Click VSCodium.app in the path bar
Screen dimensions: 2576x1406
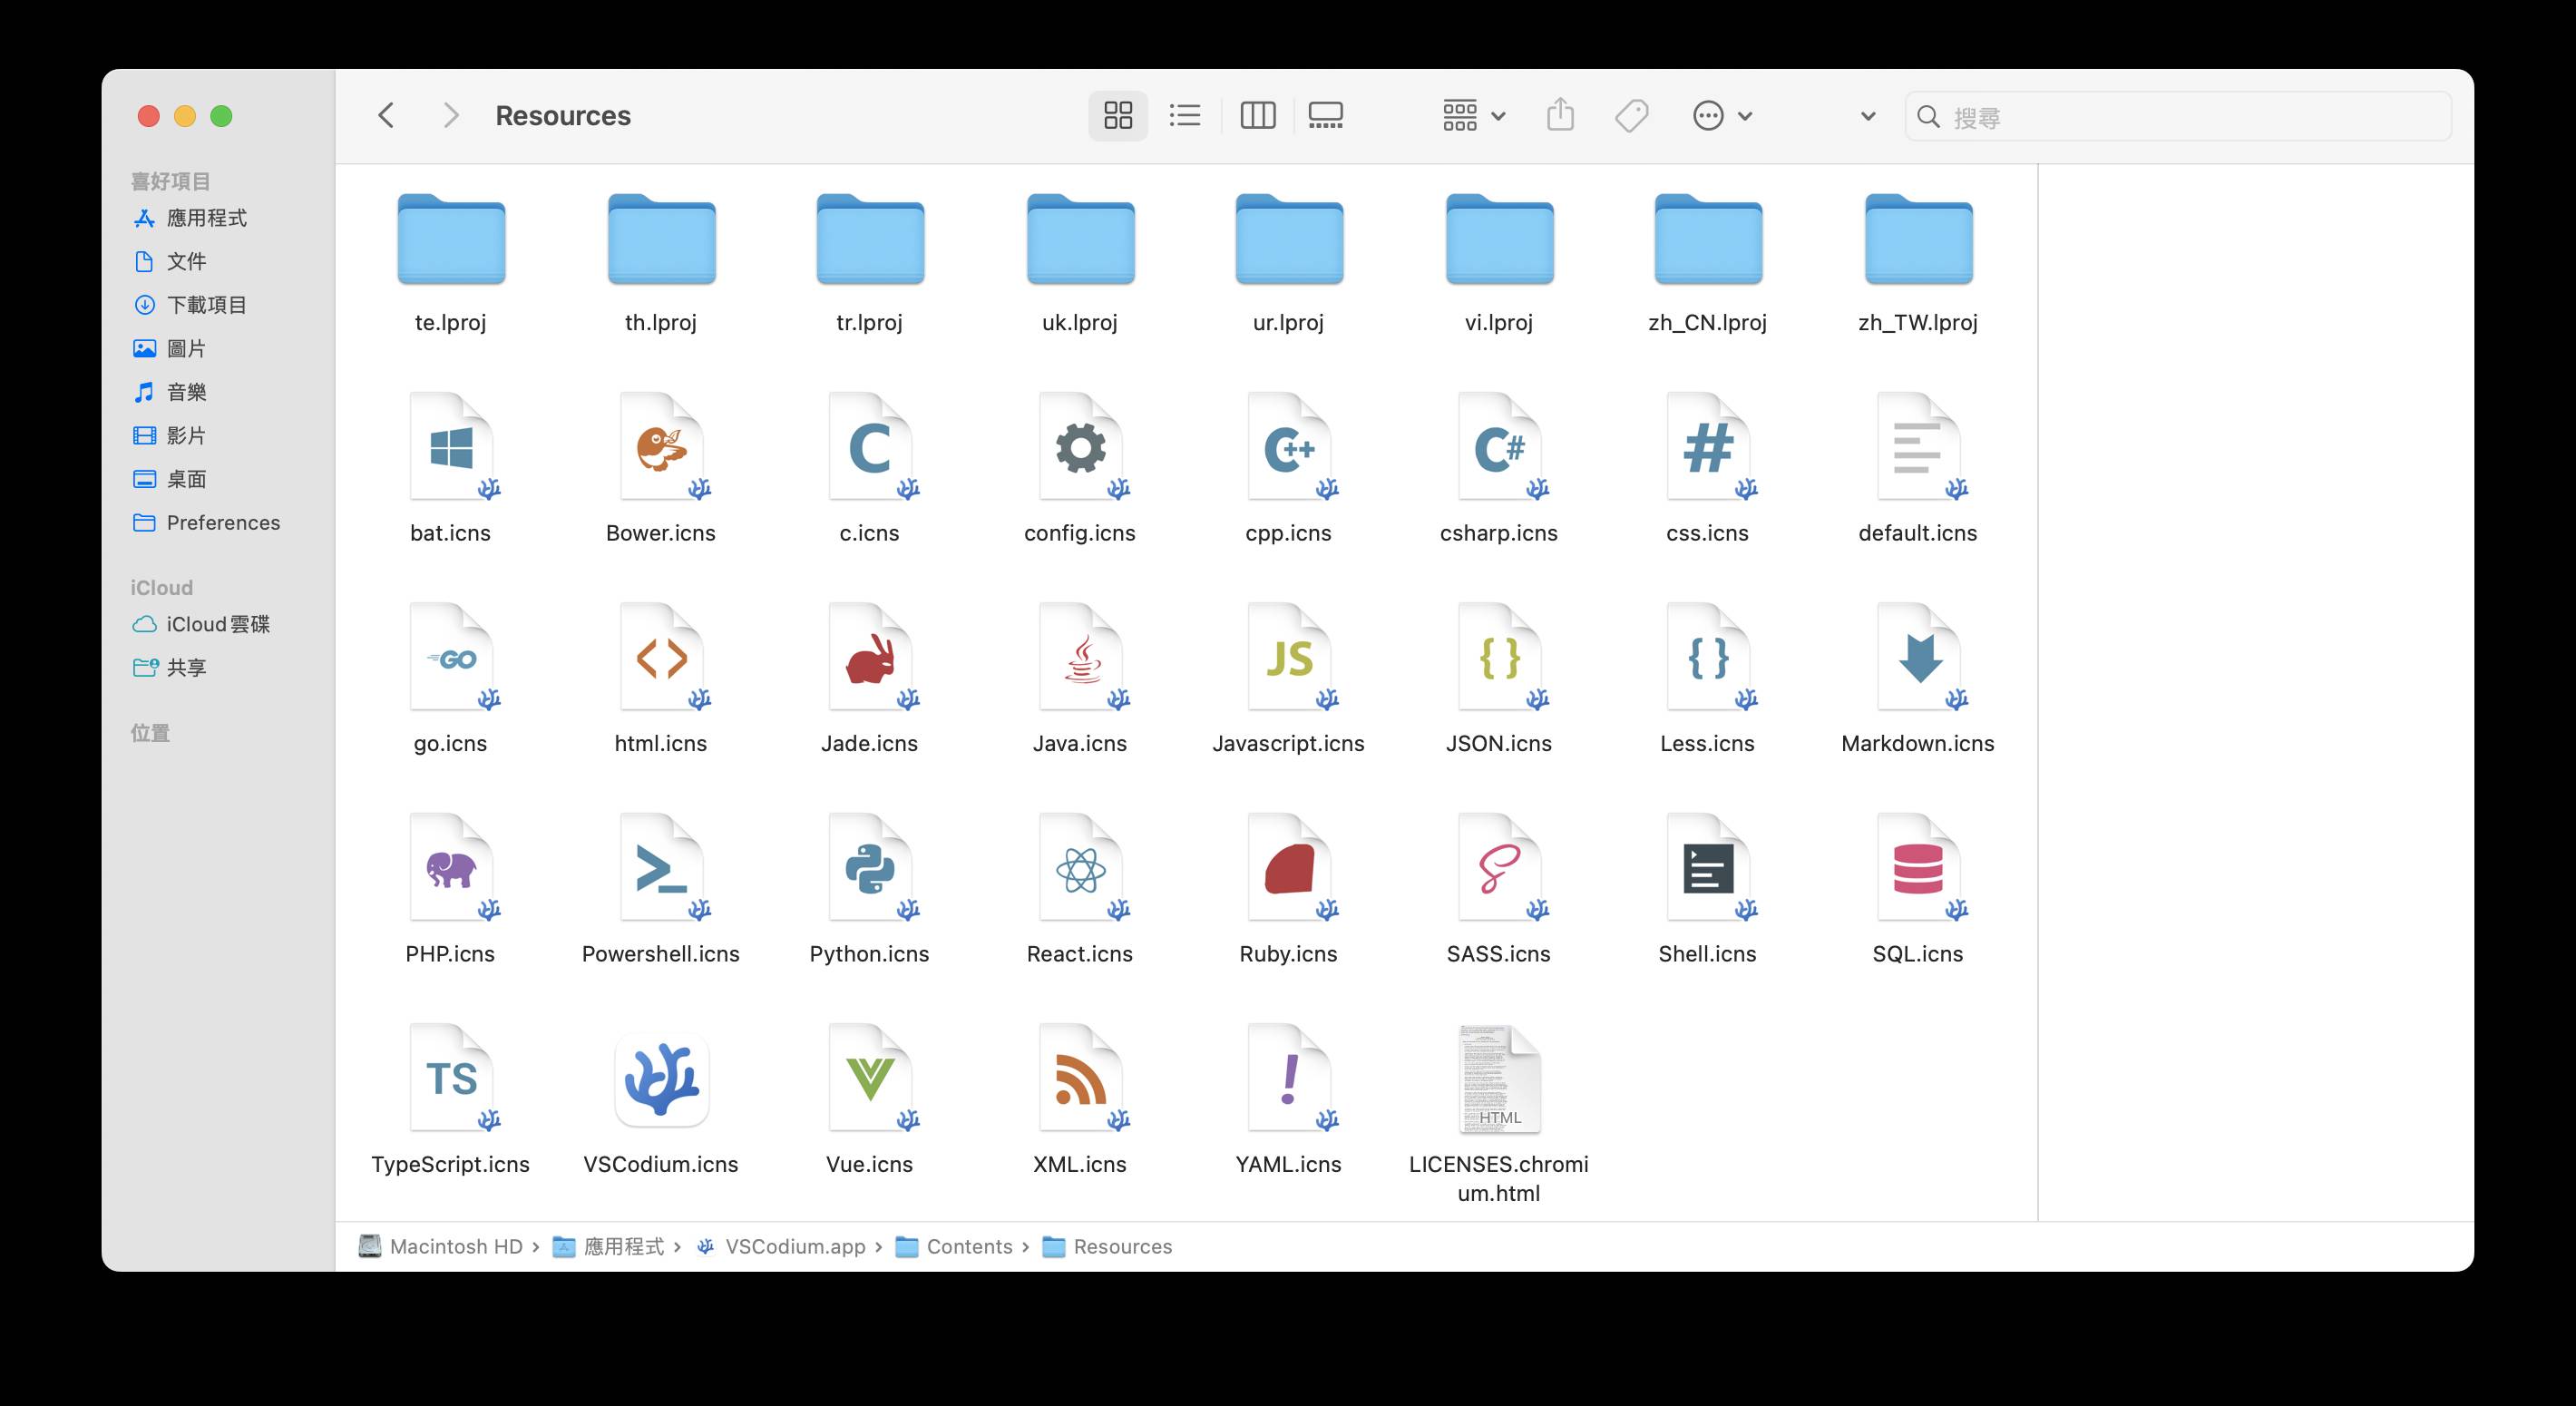pos(781,1246)
